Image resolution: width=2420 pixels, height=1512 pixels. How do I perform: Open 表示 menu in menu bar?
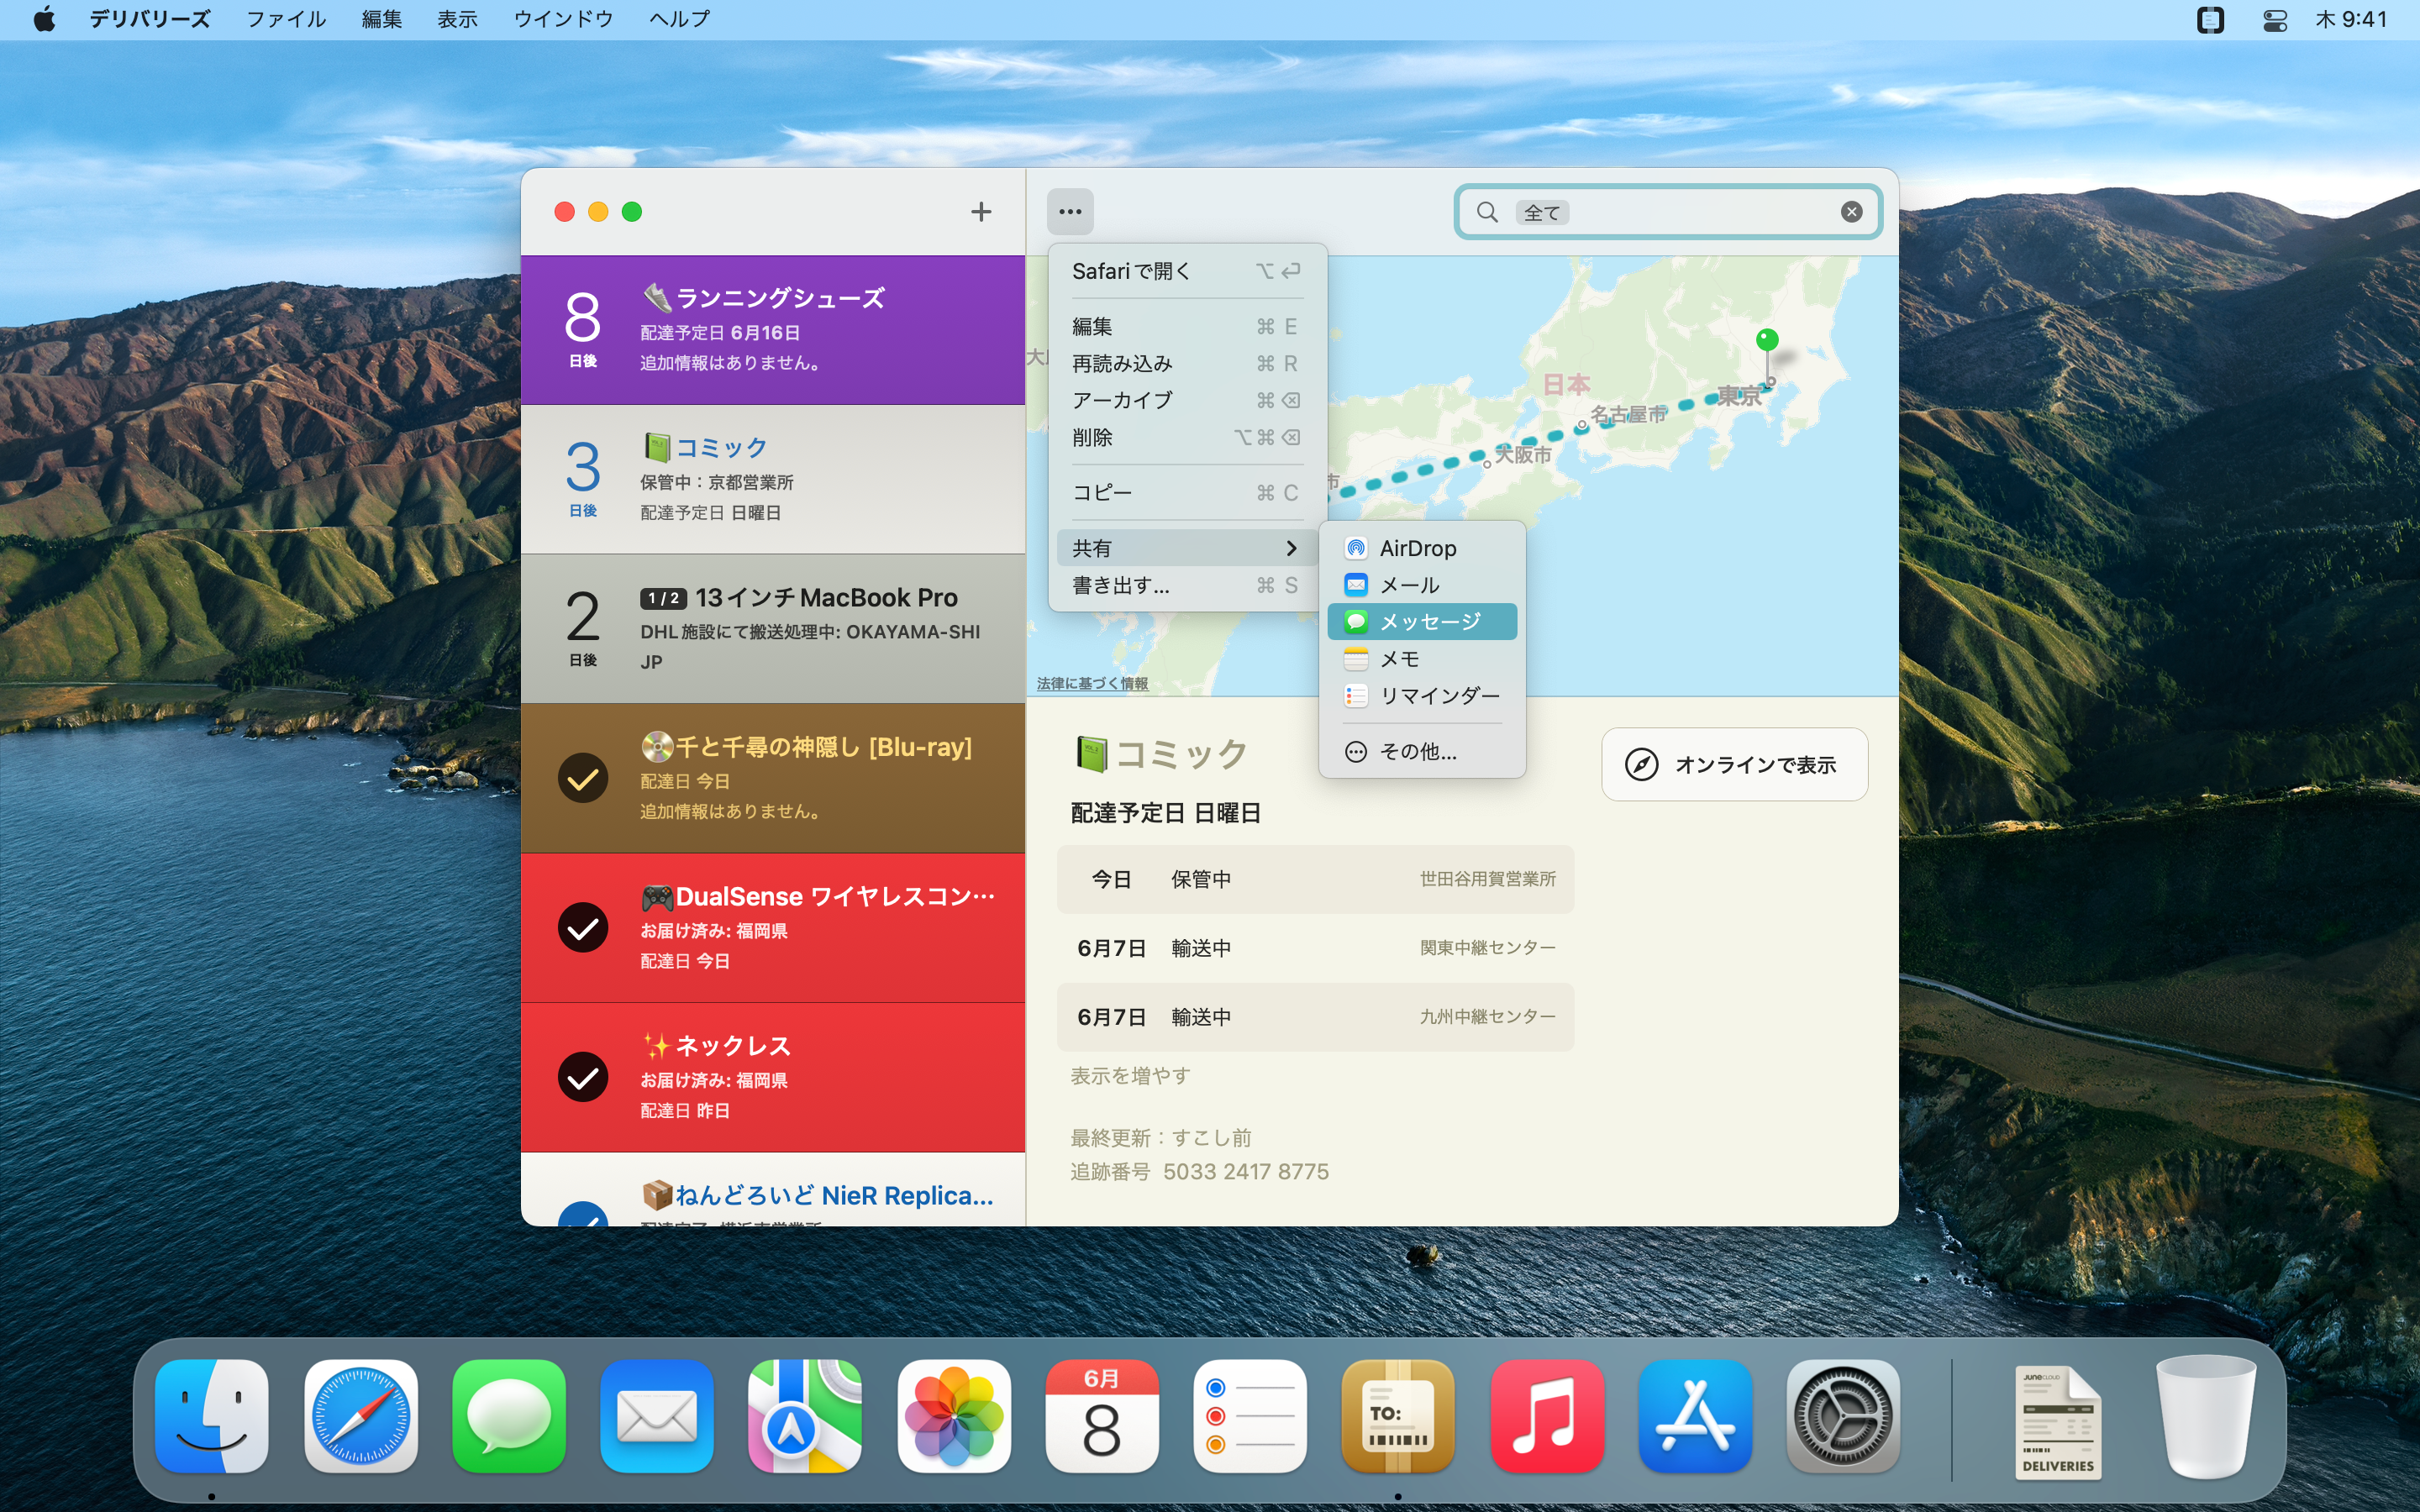tap(457, 19)
